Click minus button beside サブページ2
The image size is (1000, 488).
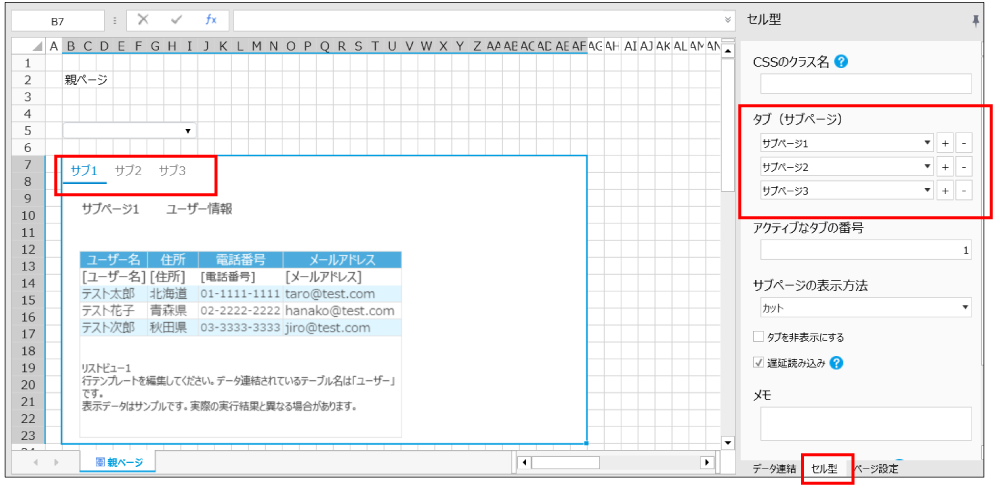click(963, 166)
